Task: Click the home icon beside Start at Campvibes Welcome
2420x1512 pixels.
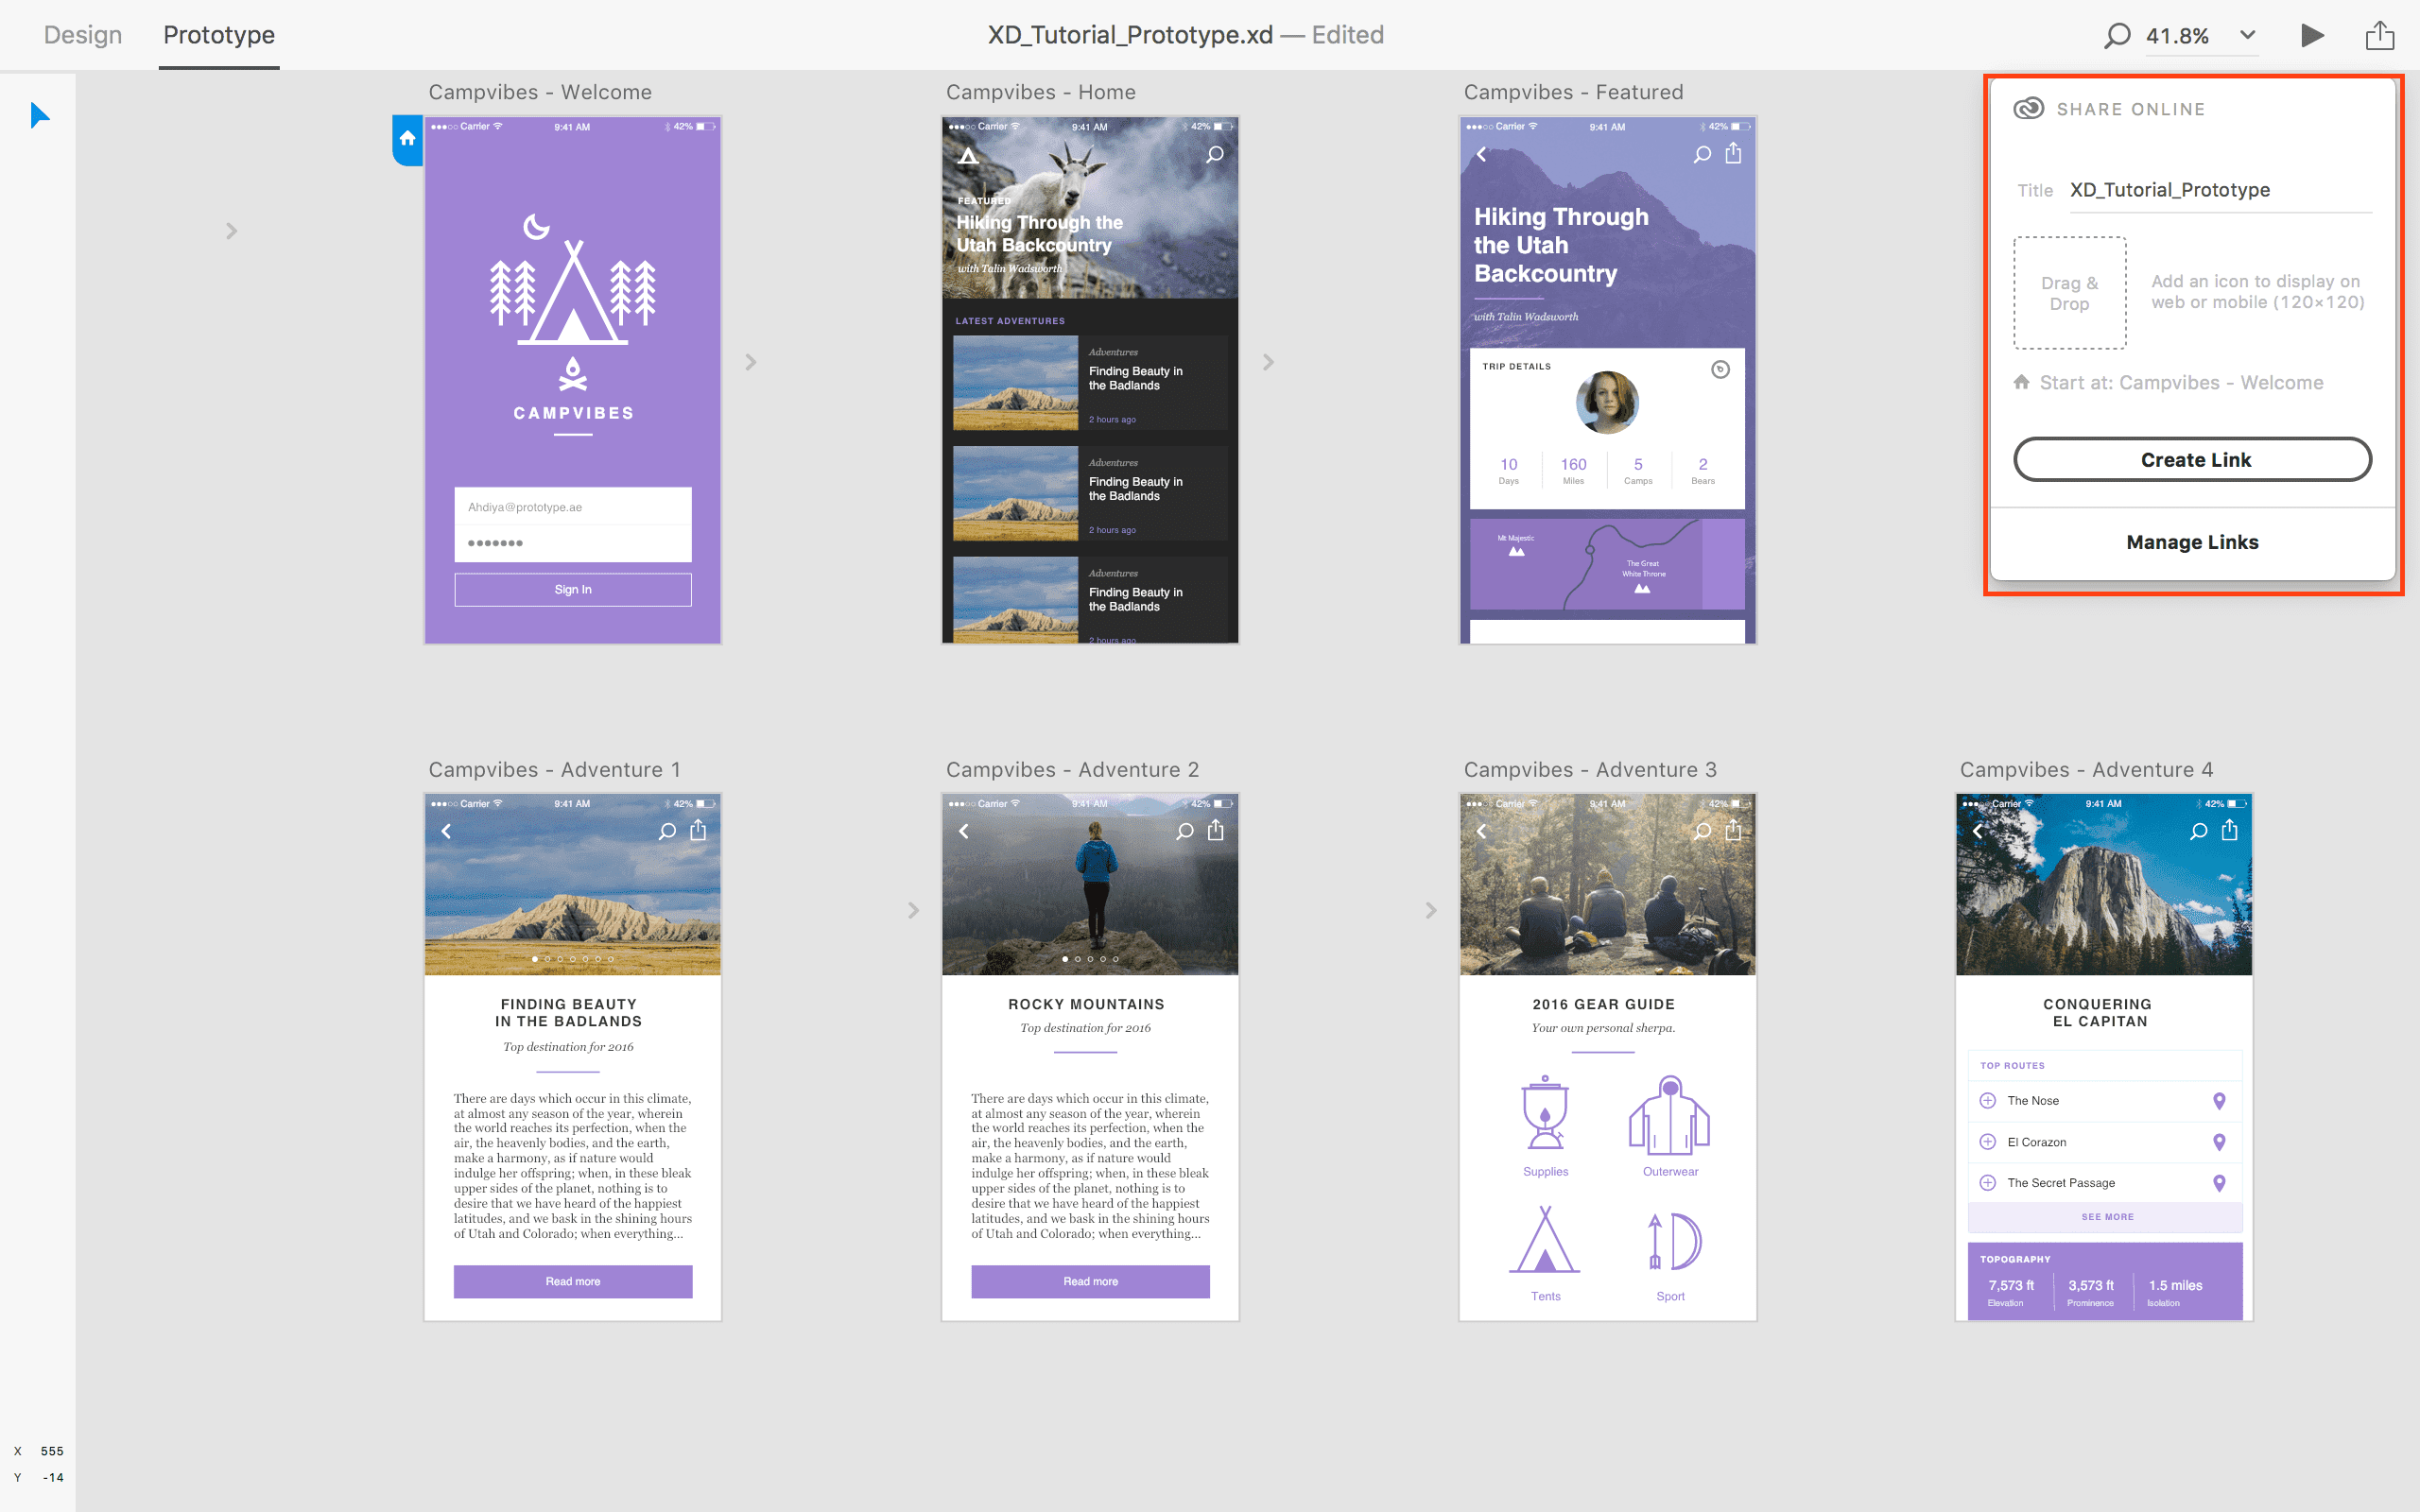Action: click(x=2021, y=382)
